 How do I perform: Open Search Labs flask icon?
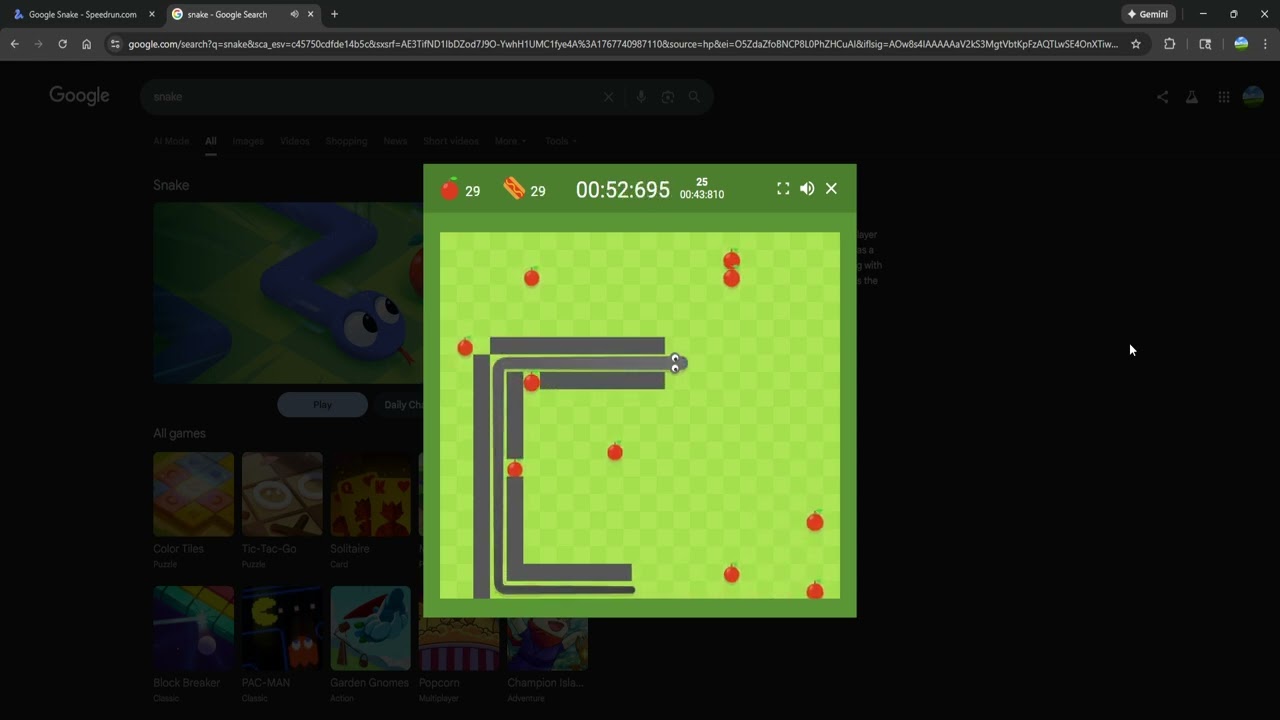1192,97
